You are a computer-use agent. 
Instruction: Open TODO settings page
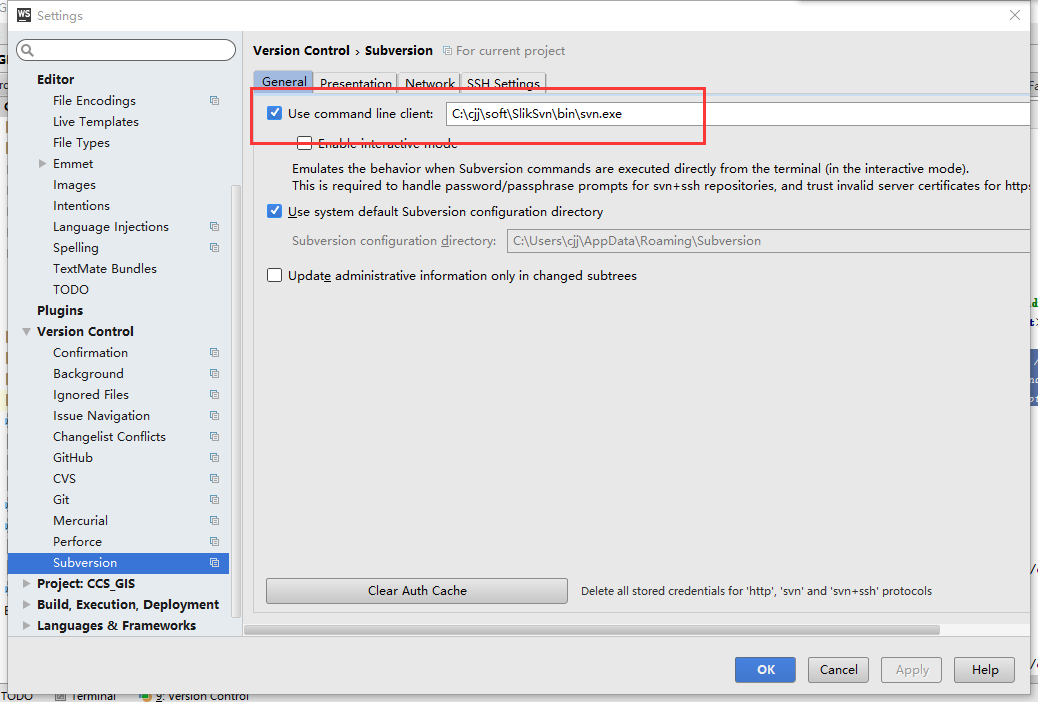[x=71, y=290]
